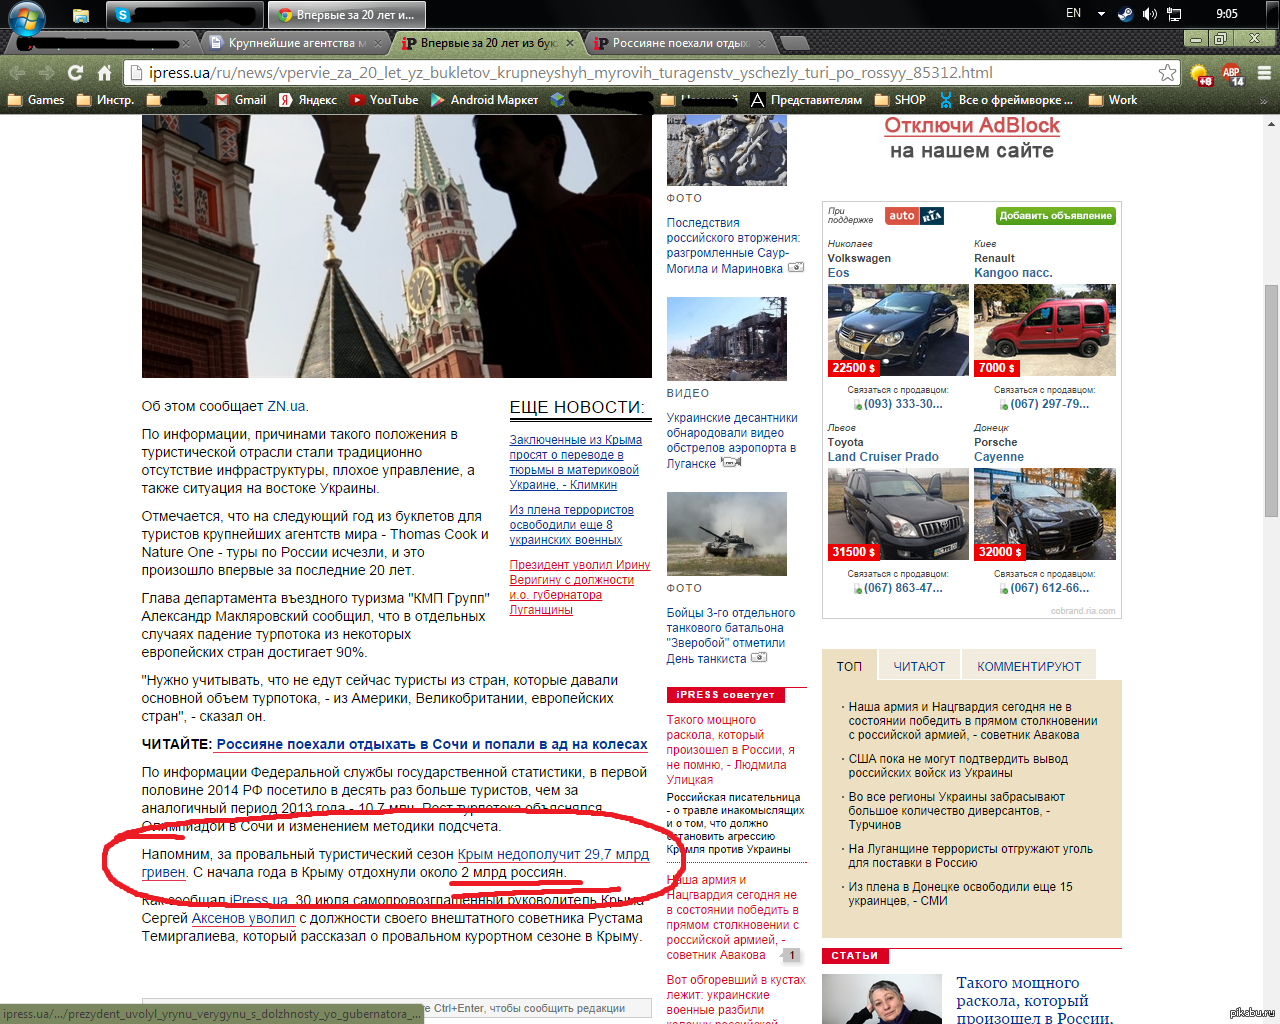Viewport: 1280px width, 1024px height.
Task: Reload the page with the refresh icon
Action: pos(75,73)
